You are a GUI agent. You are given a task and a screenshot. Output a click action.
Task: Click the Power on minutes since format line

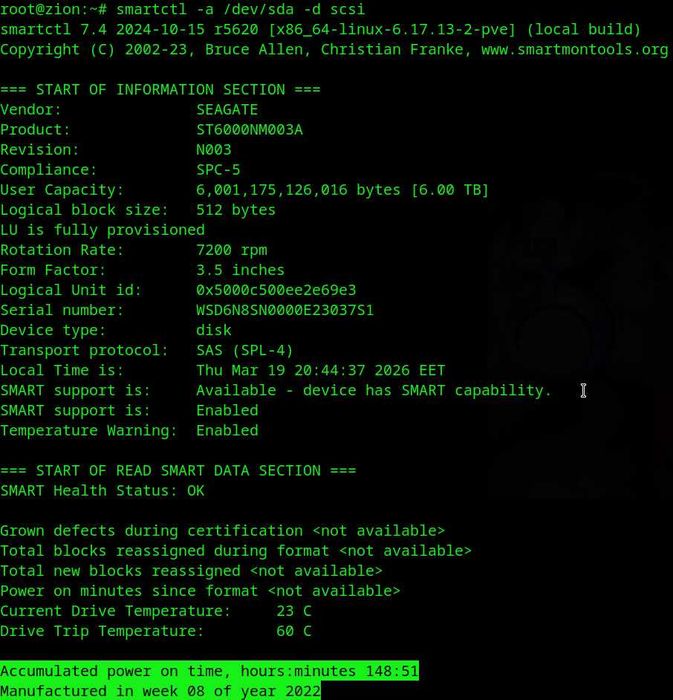click(200, 591)
